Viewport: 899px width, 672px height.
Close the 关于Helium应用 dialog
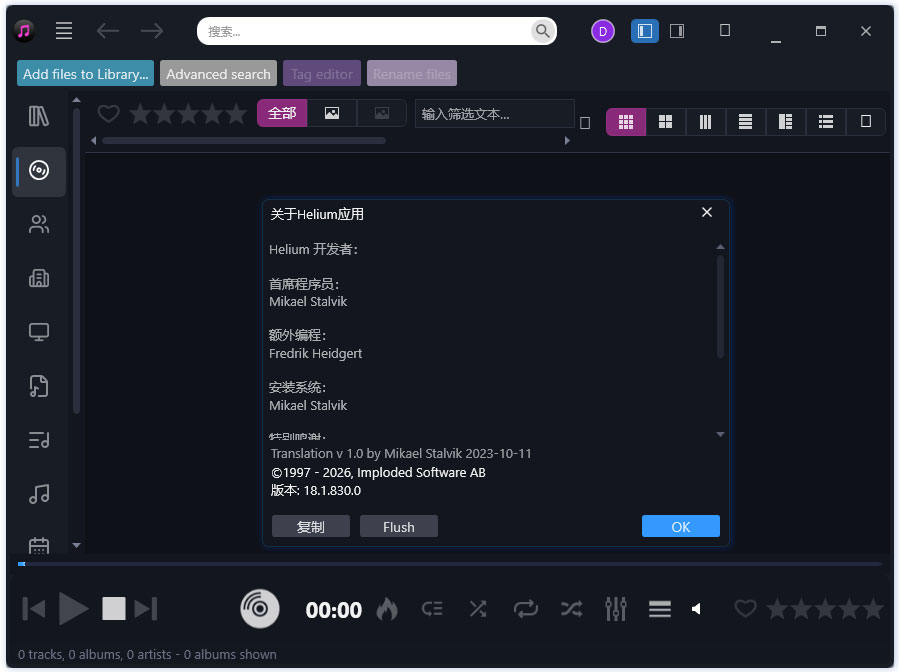coord(707,212)
